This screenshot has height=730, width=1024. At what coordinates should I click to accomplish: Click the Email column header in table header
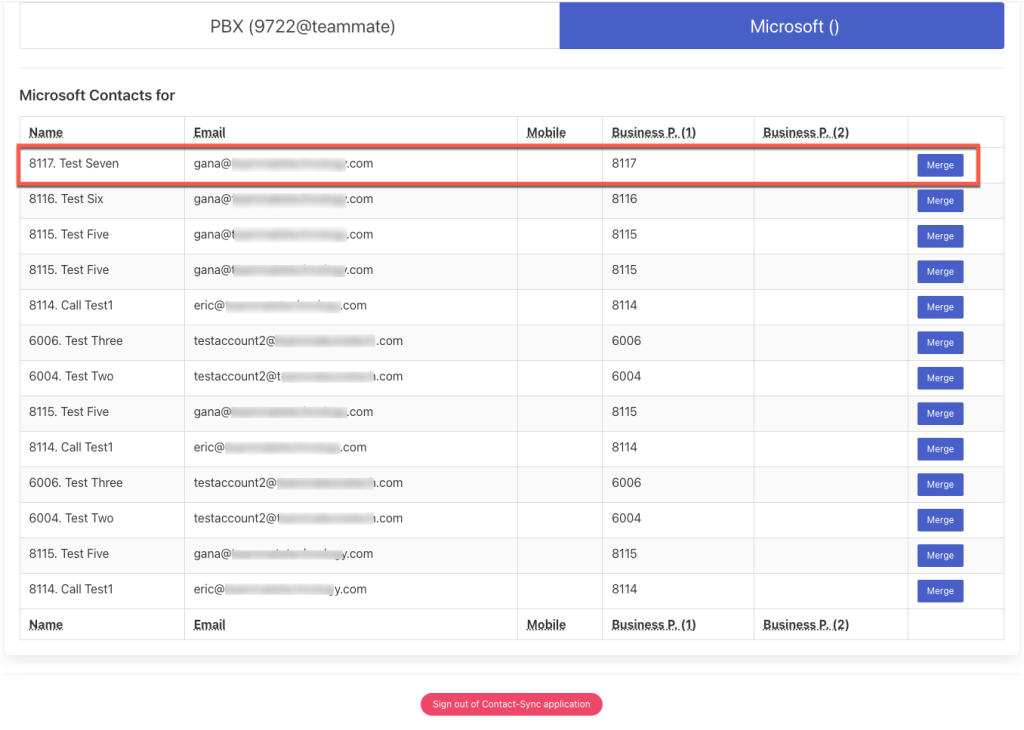pyautogui.click(x=209, y=132)
